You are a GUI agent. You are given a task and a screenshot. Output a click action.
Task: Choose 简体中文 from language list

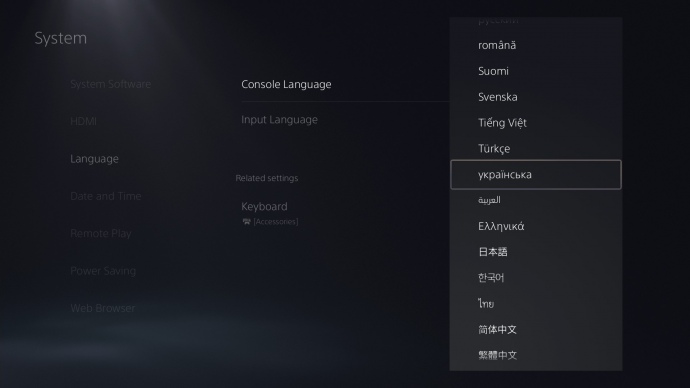click(x=536, y=329)
